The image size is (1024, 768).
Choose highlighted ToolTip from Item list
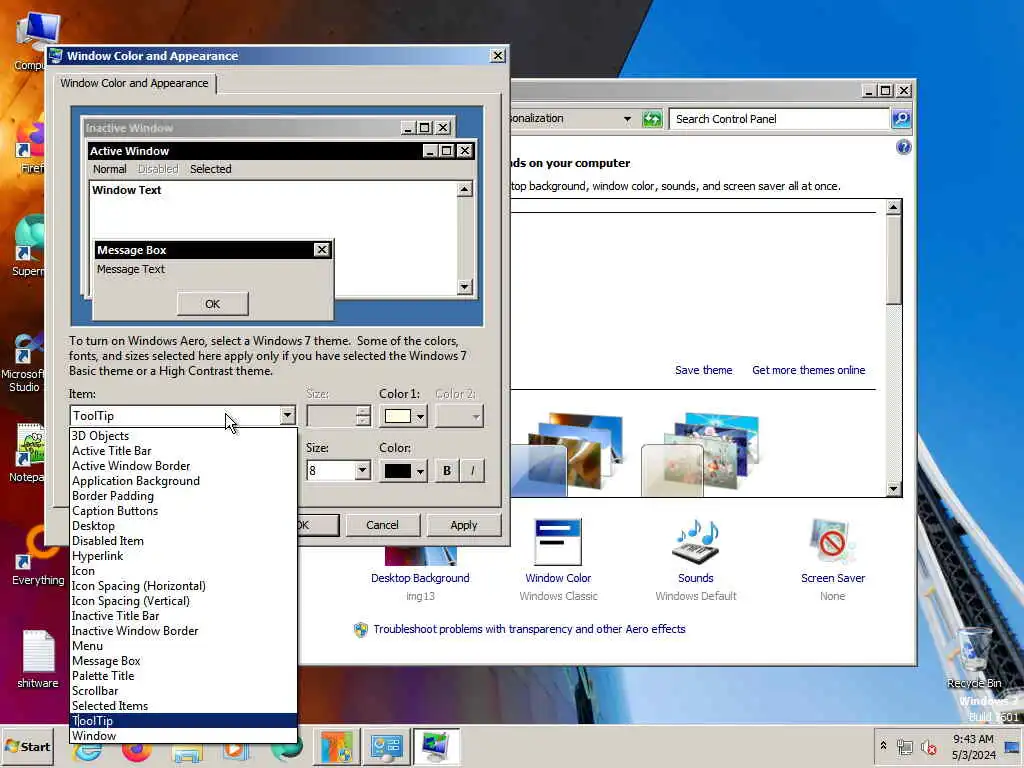pyautogui.click(x=183, y=721)
